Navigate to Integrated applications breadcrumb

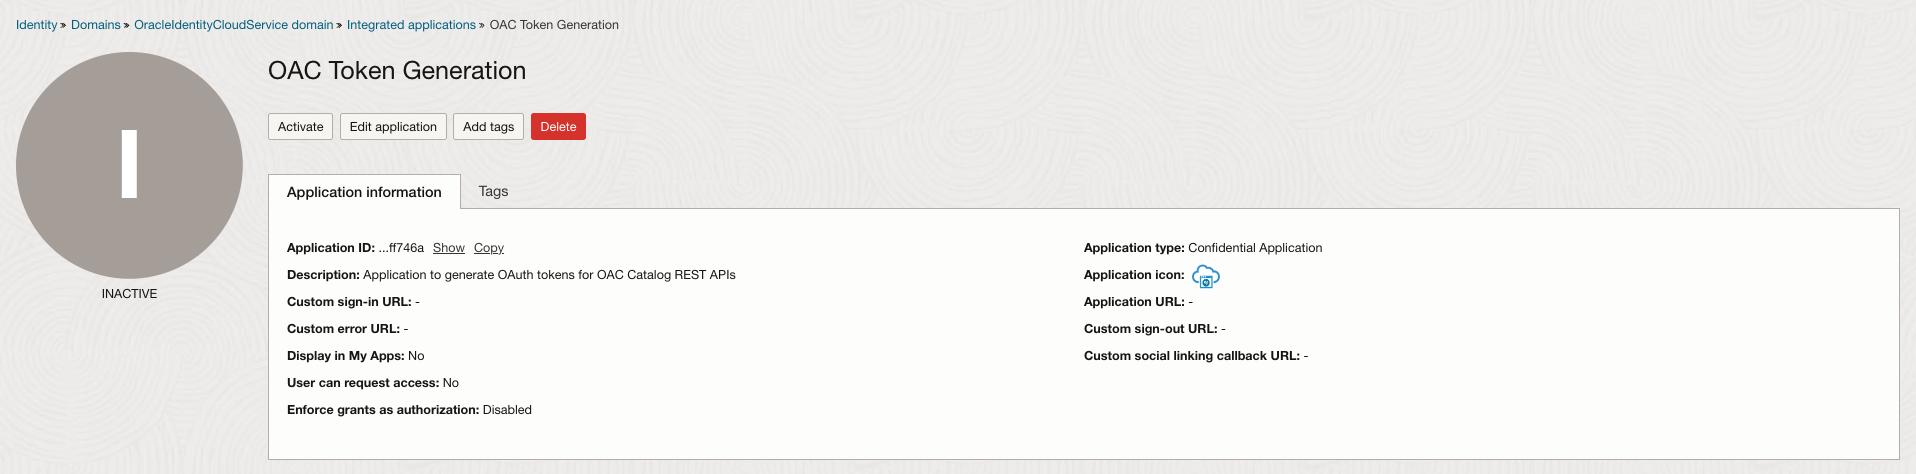(x=411, y=25)
